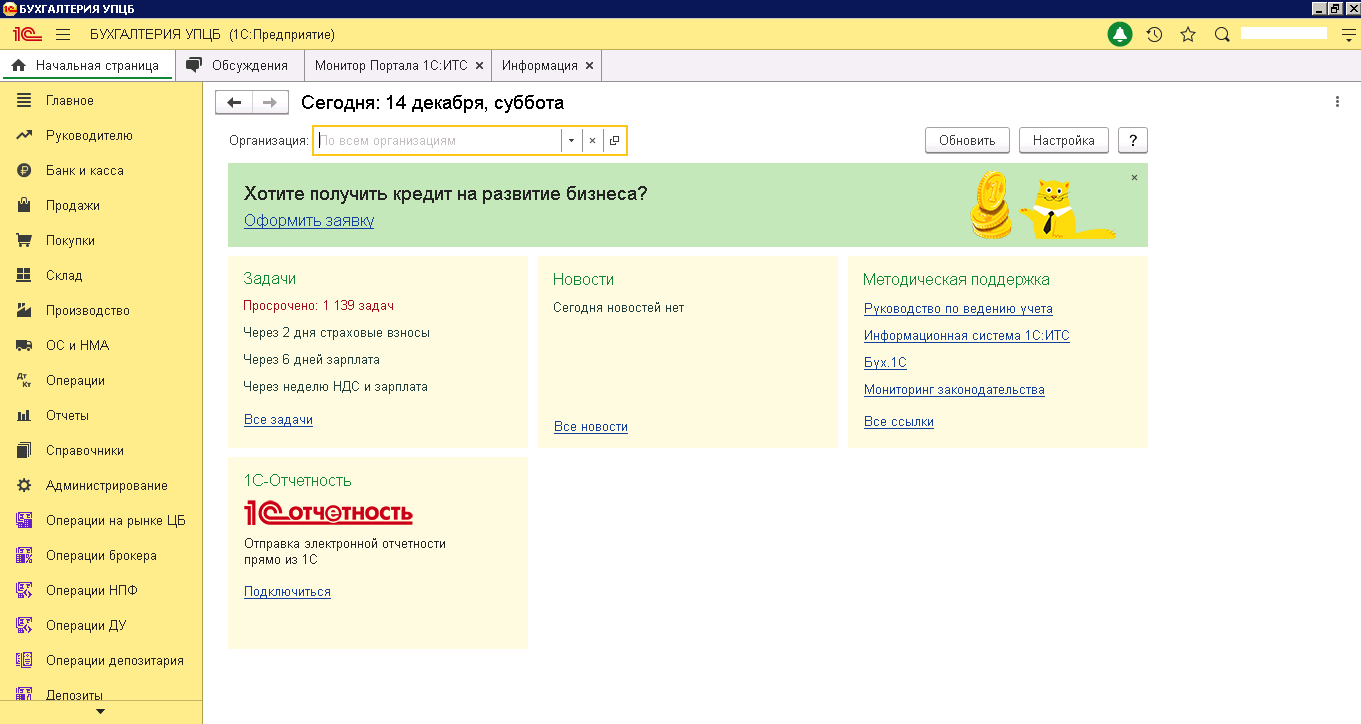Click the Операции ДУ icon
The image size is (1361, 724).
(x=24, y=625)
